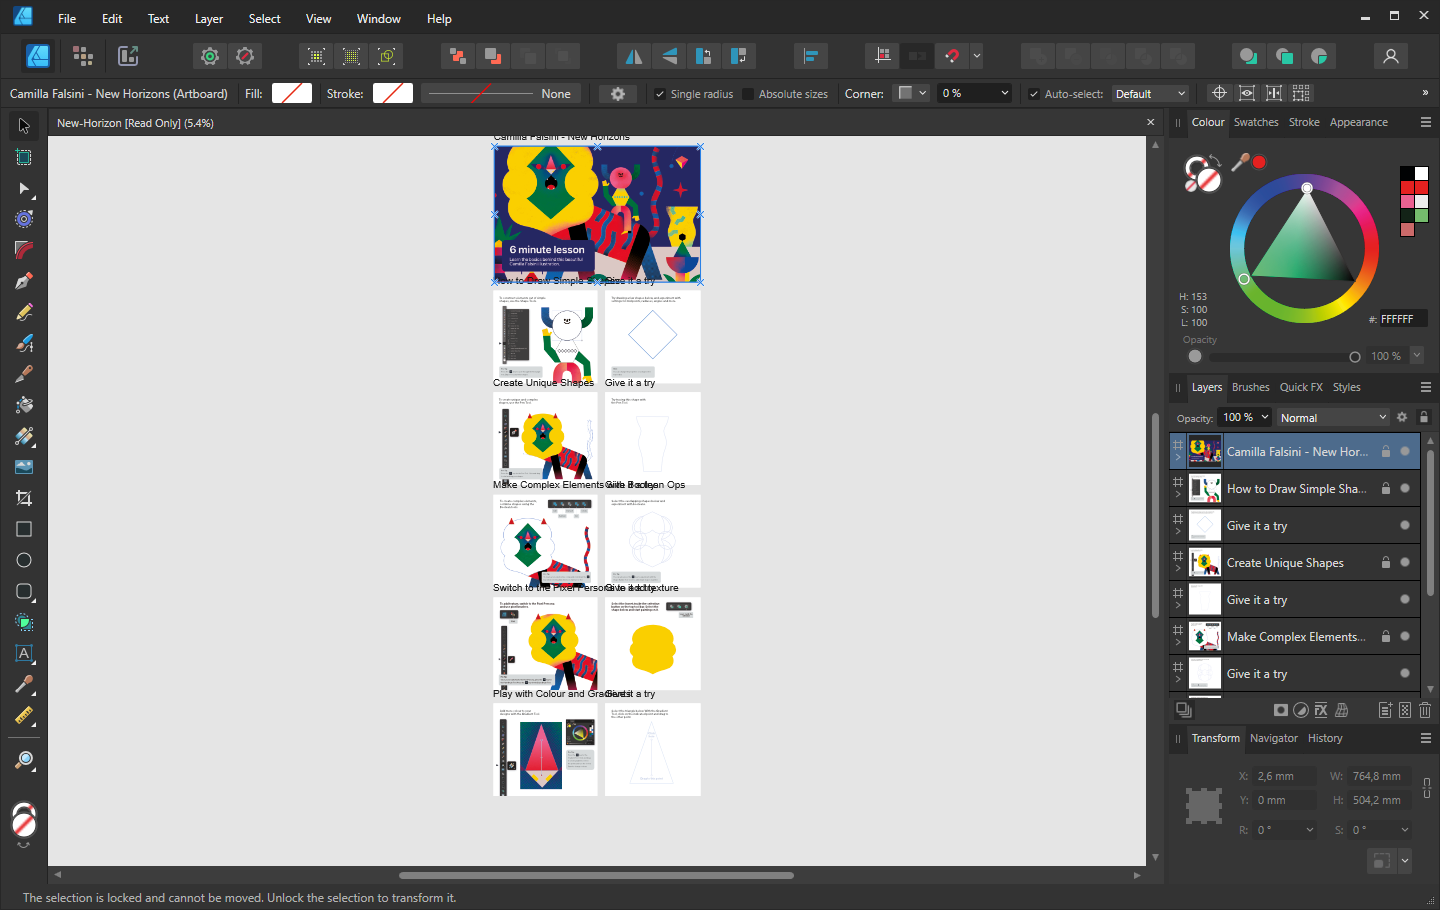This screenshot has height=910, width=1440.
Task: Select the Zoom tool
Action: point(24,760)
